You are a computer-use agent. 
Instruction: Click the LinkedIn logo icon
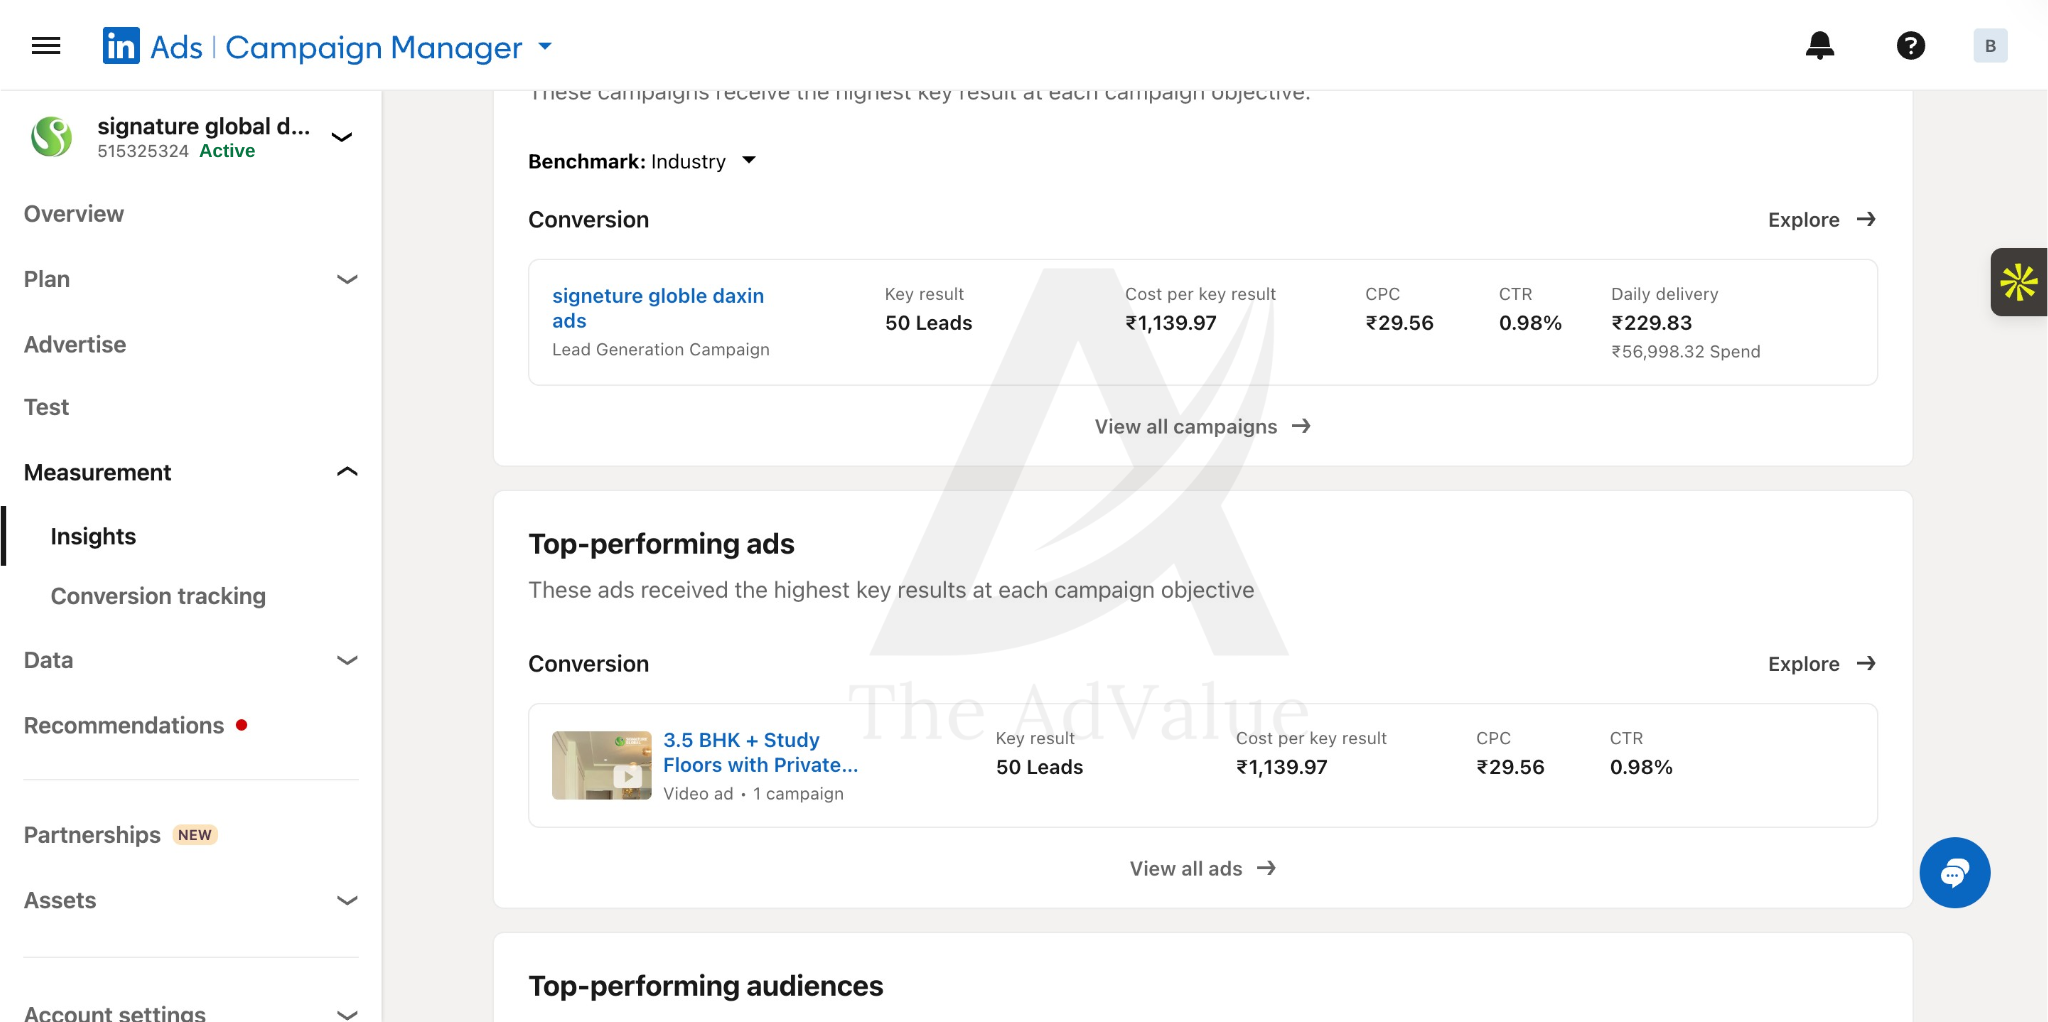pos(121,46)
